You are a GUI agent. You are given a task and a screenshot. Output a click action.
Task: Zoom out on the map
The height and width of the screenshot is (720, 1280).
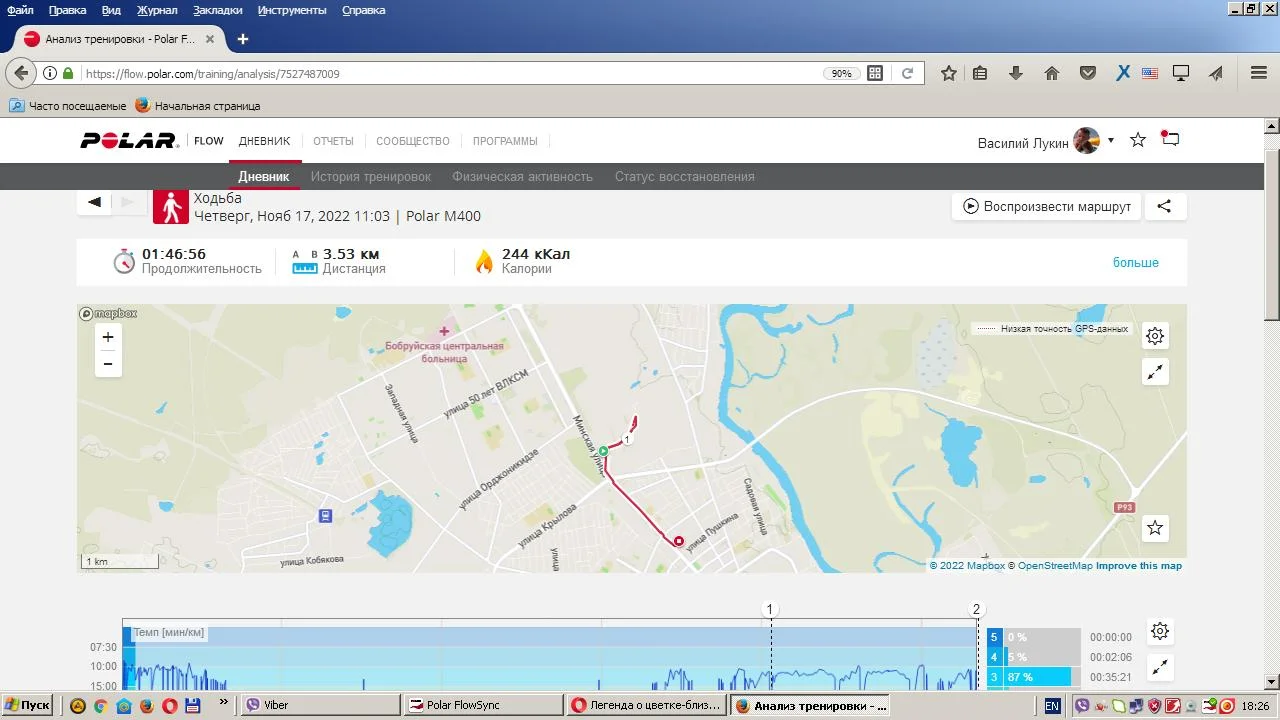108,364
